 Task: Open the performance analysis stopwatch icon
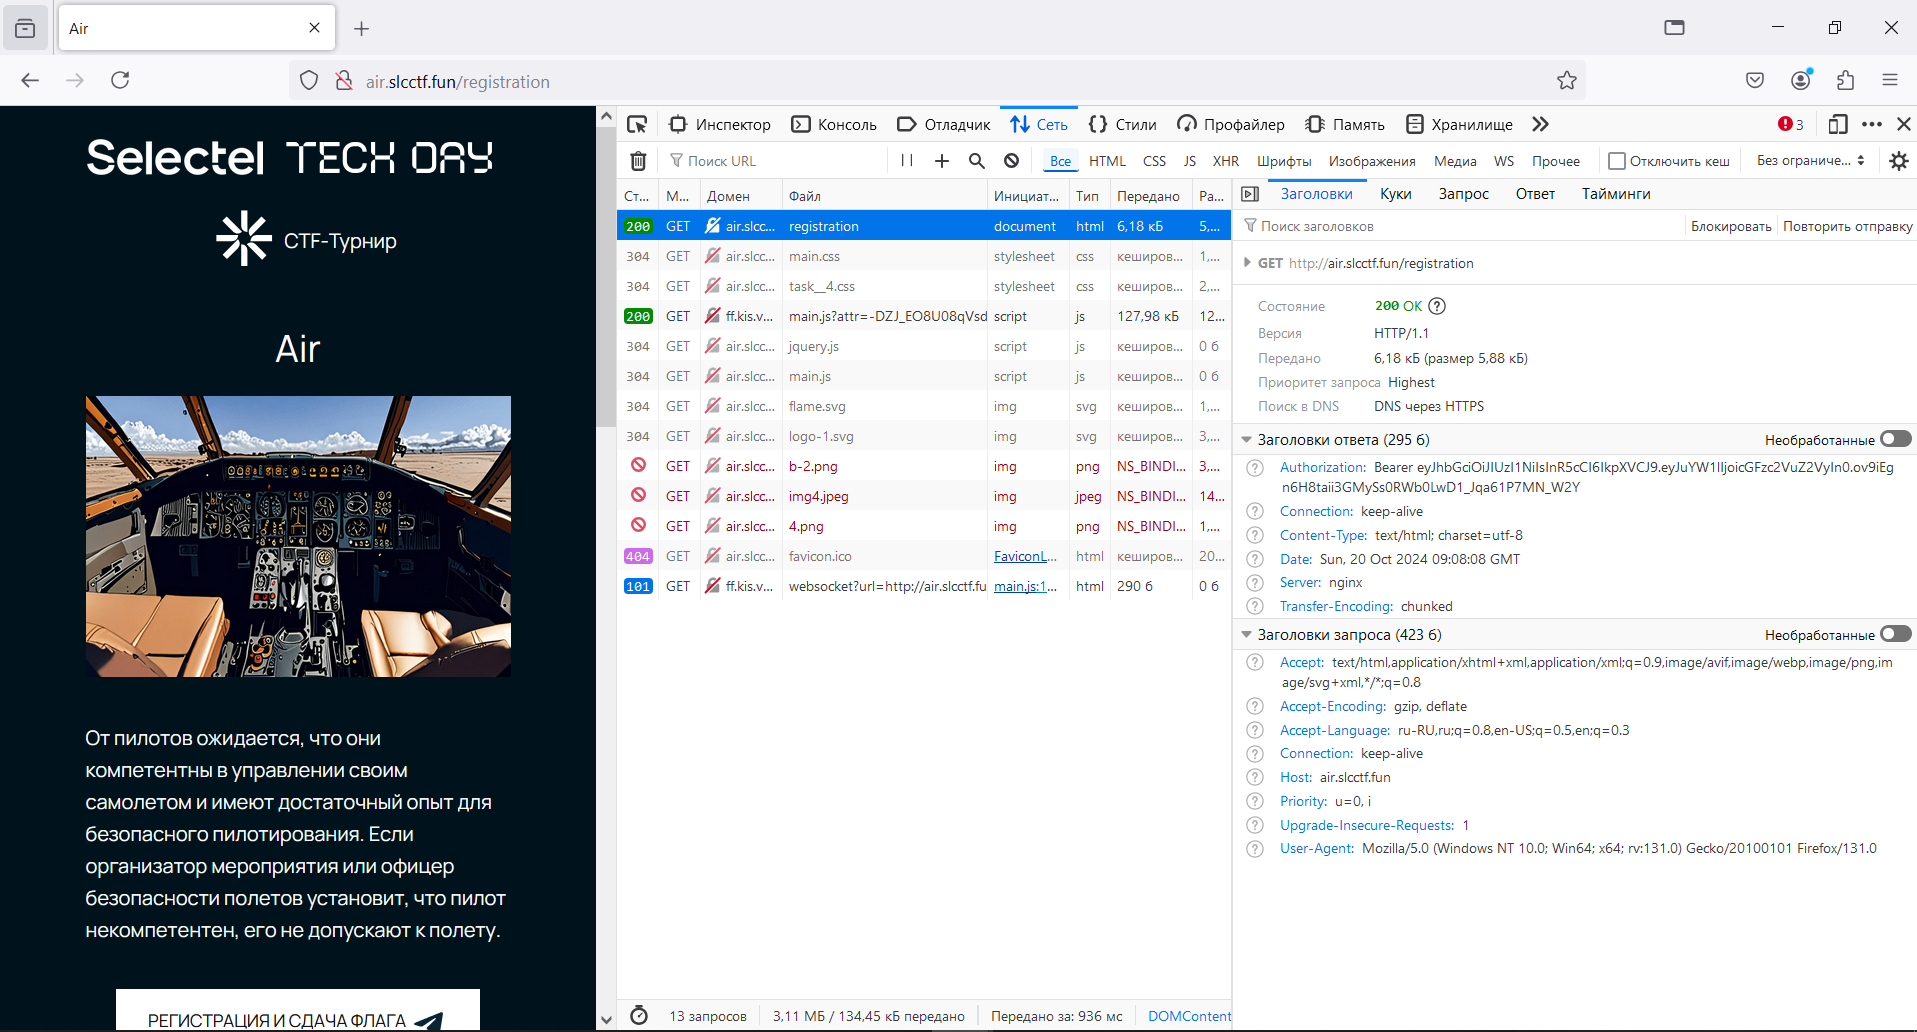(x=639, y=1015)
